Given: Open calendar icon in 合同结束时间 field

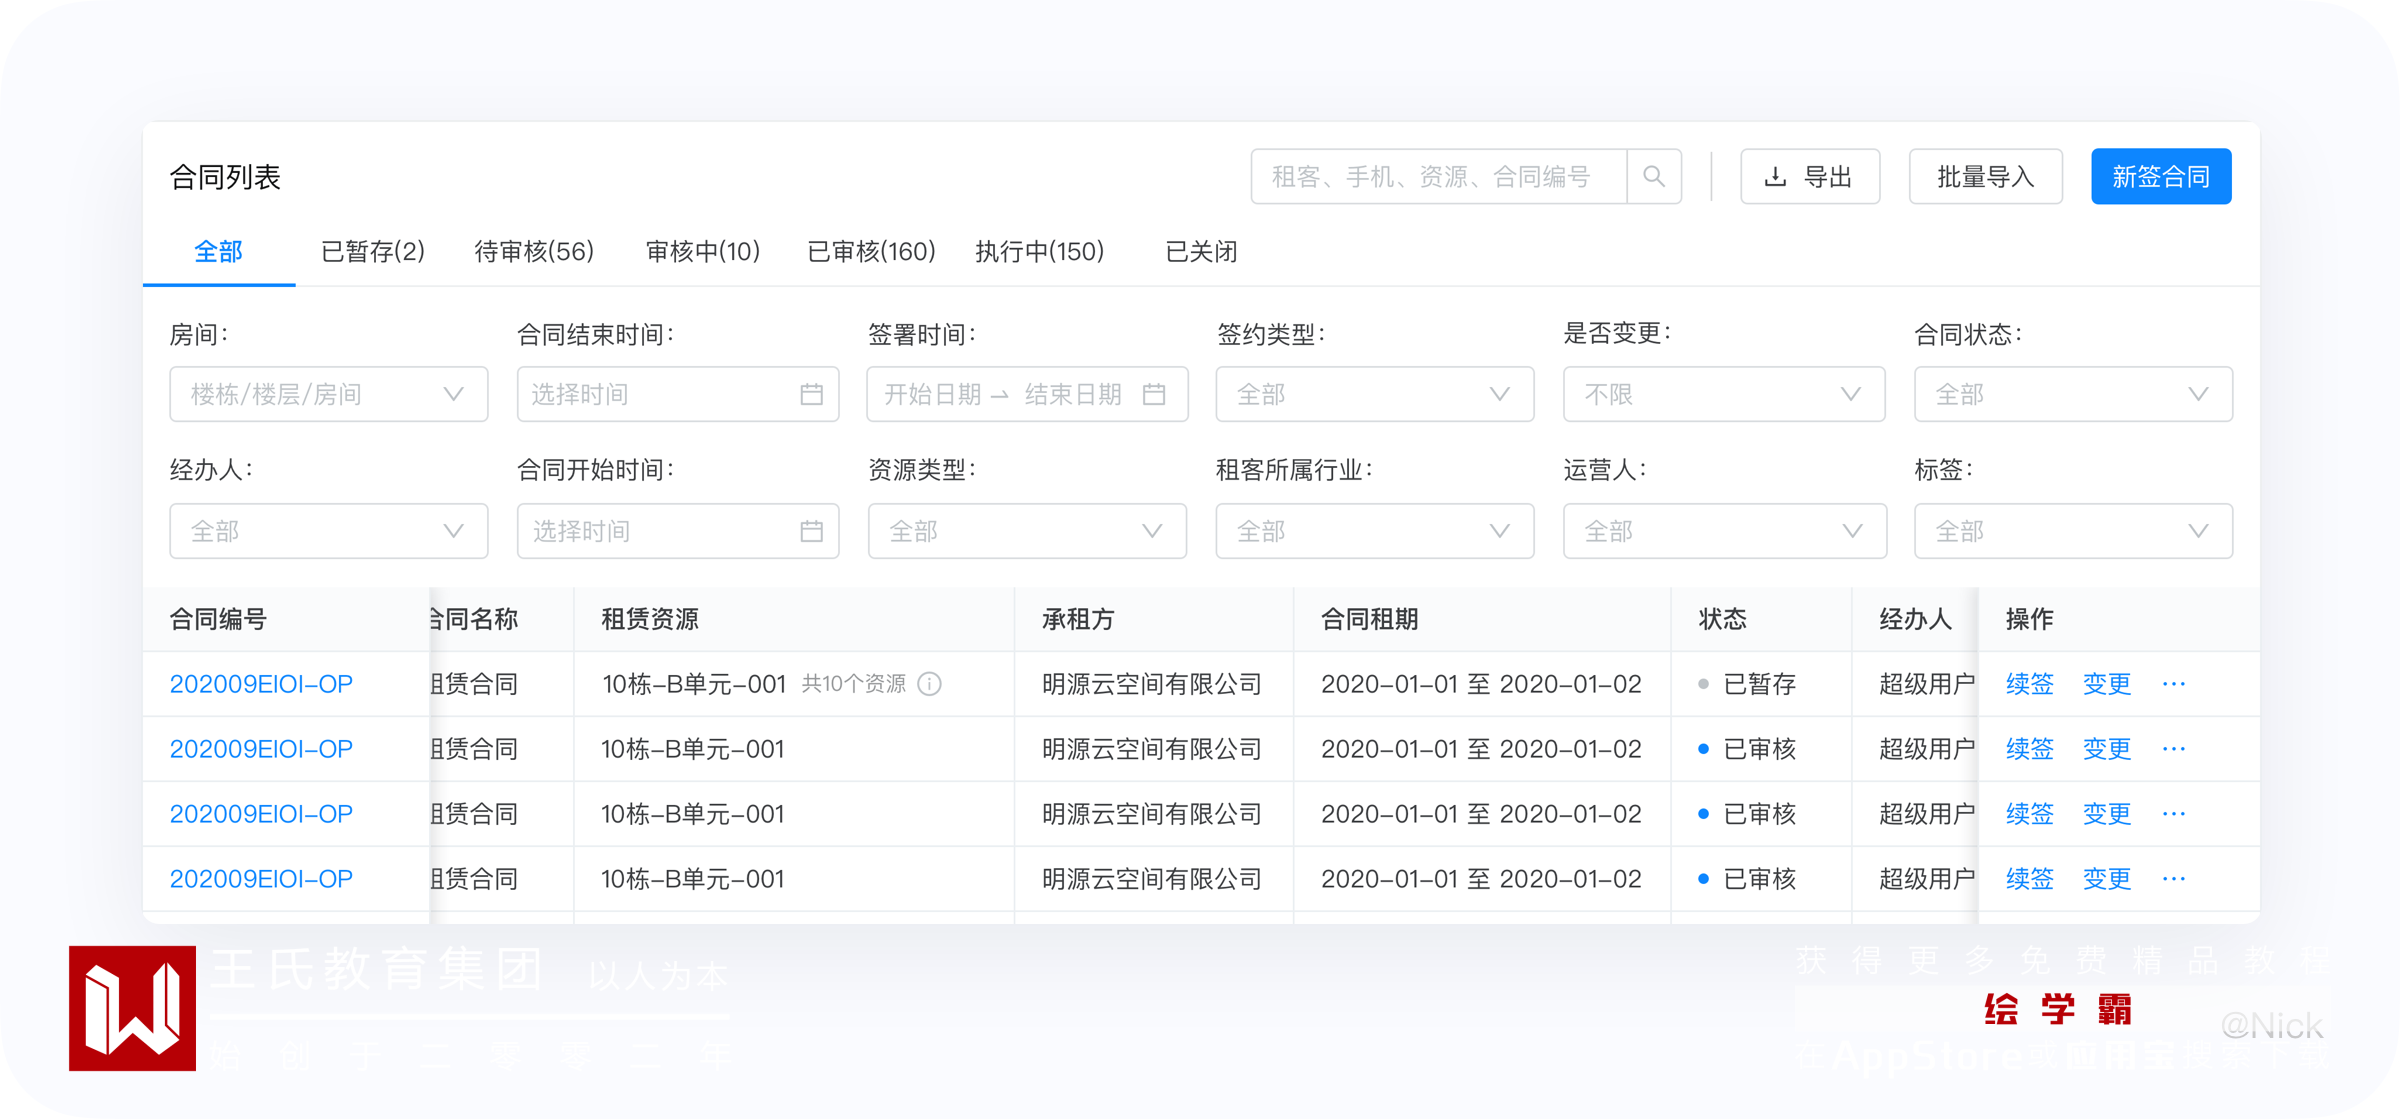Looking at the screenshot, I should (811, 394).
